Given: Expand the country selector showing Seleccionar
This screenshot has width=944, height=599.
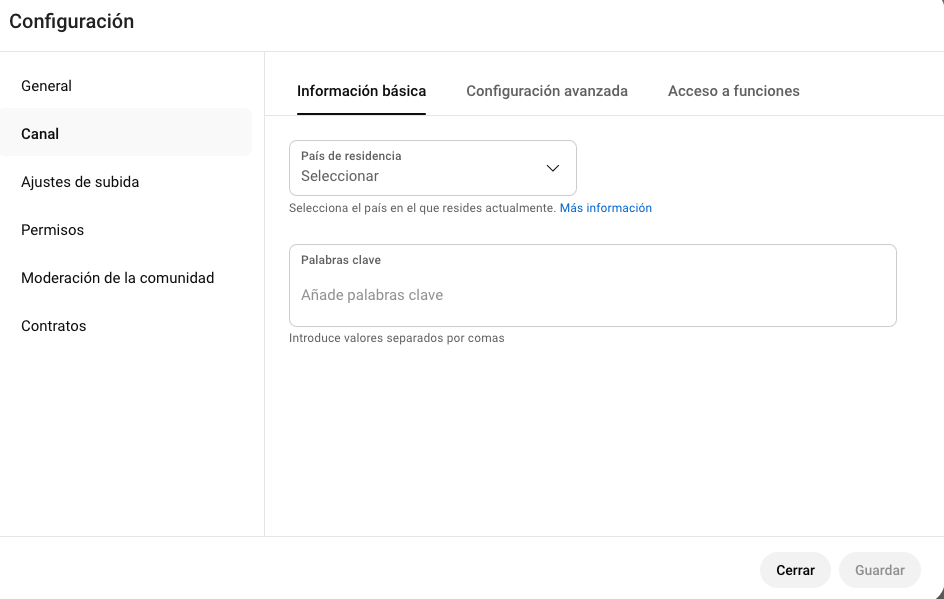Looking at the screenshot, I should pyautogui.click(x=432, y=168).
